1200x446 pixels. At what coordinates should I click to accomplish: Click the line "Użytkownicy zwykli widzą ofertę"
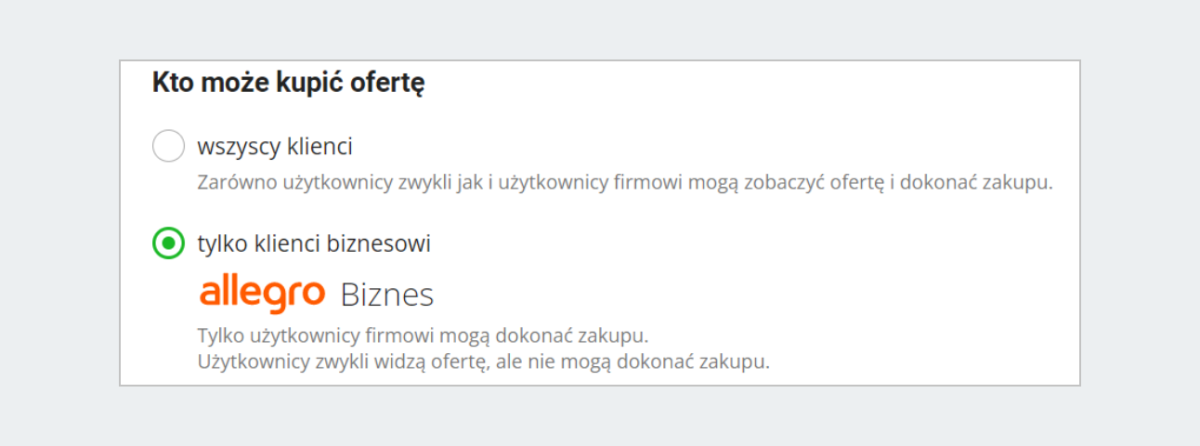[484, 361]
